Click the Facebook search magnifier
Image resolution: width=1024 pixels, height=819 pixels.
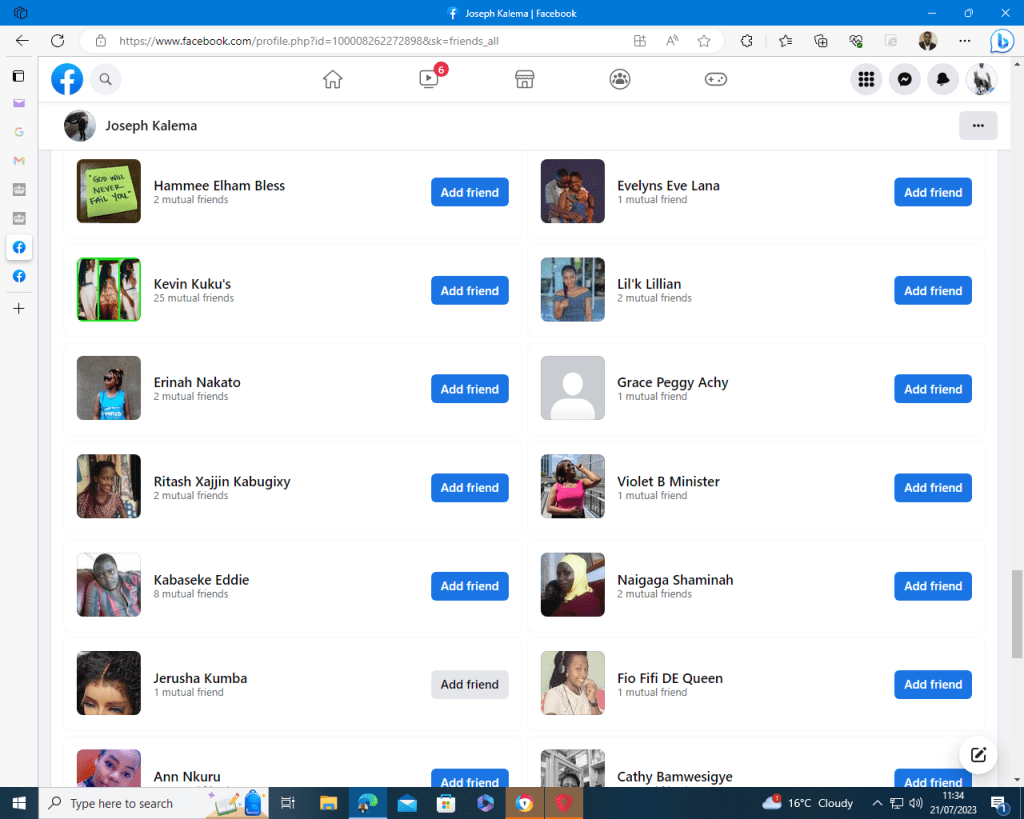105,79
